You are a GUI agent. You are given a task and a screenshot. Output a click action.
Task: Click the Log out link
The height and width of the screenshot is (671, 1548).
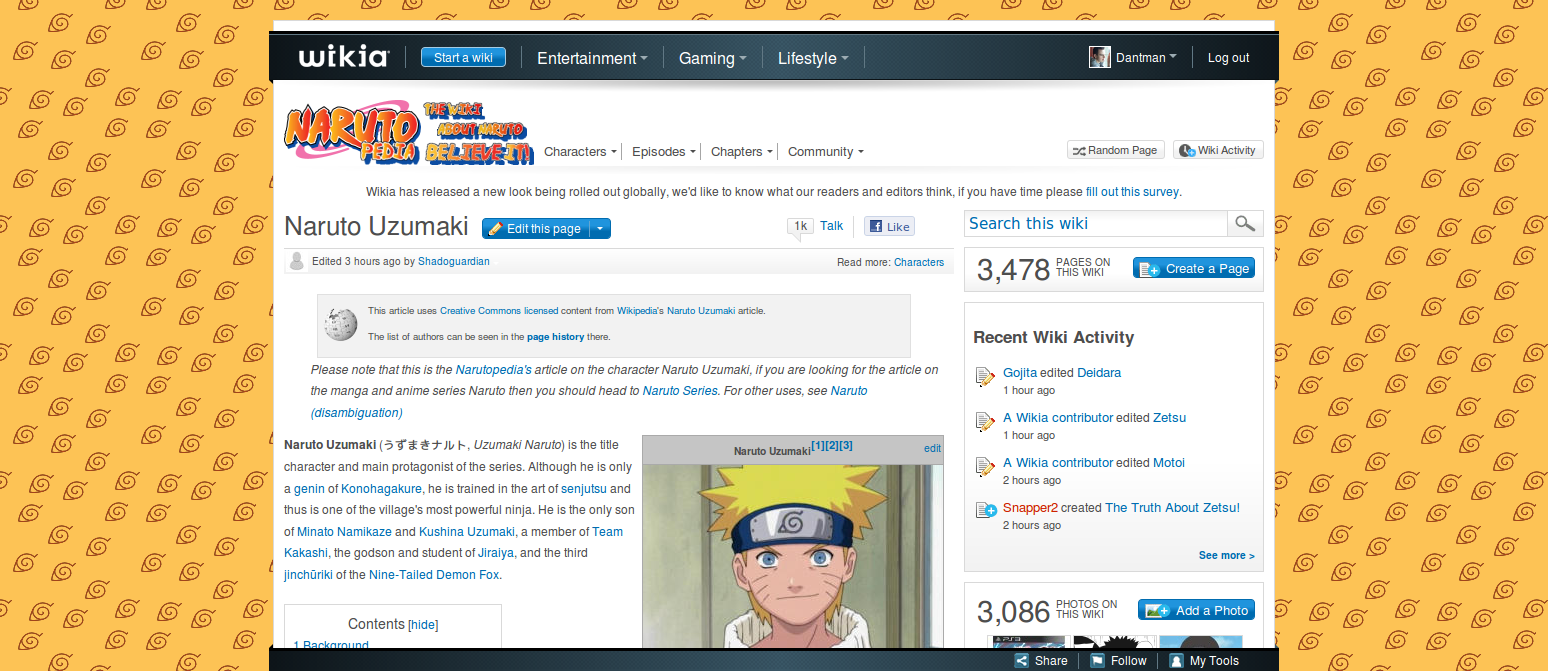point(1228,58)
